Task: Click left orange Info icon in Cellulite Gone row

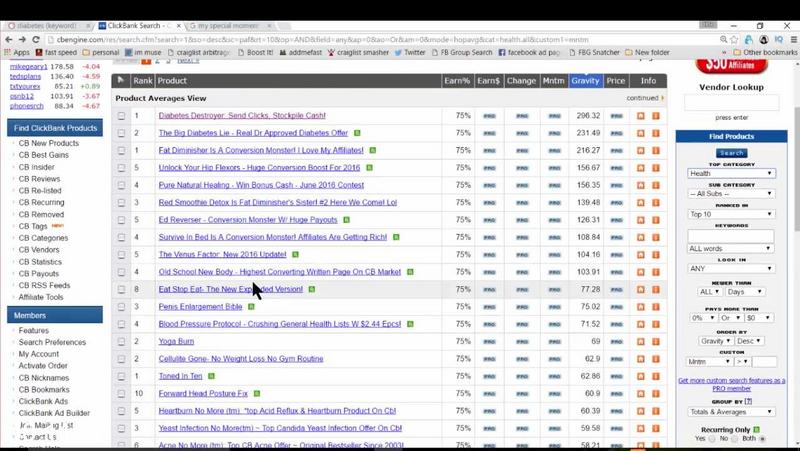Action: coord(641,359)
